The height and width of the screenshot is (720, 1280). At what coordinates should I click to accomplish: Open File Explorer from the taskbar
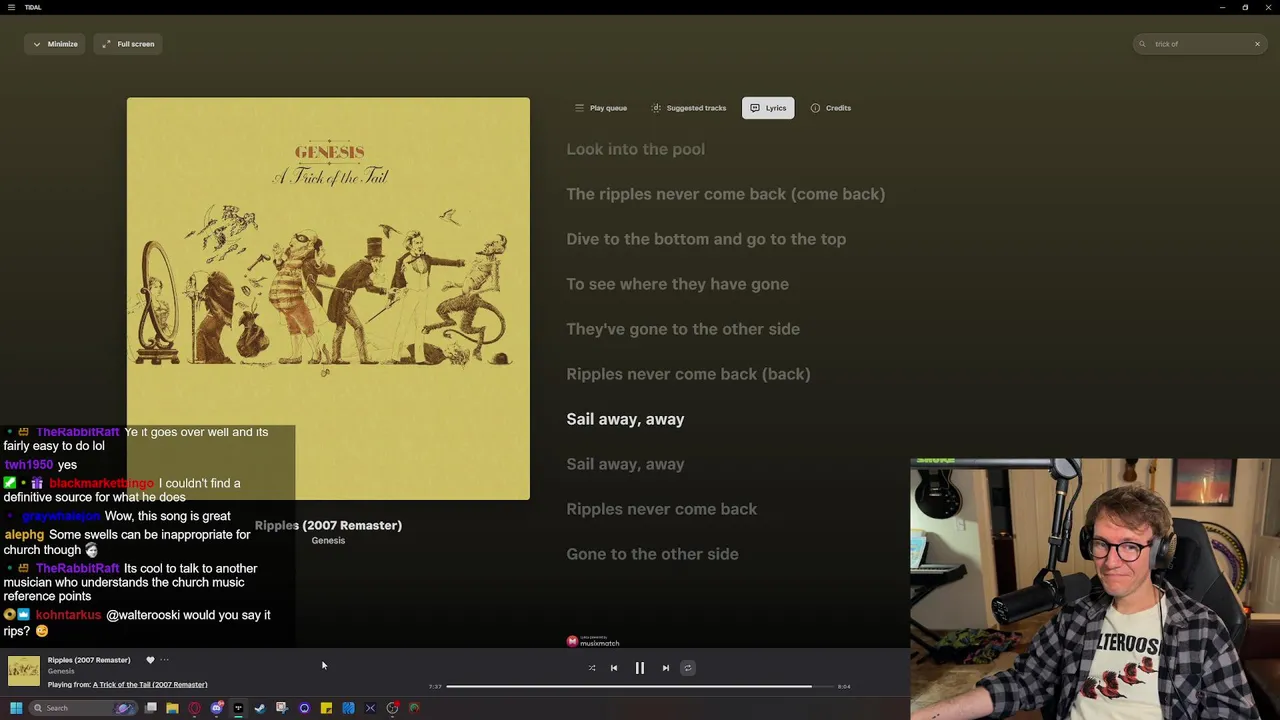point(172,708)
